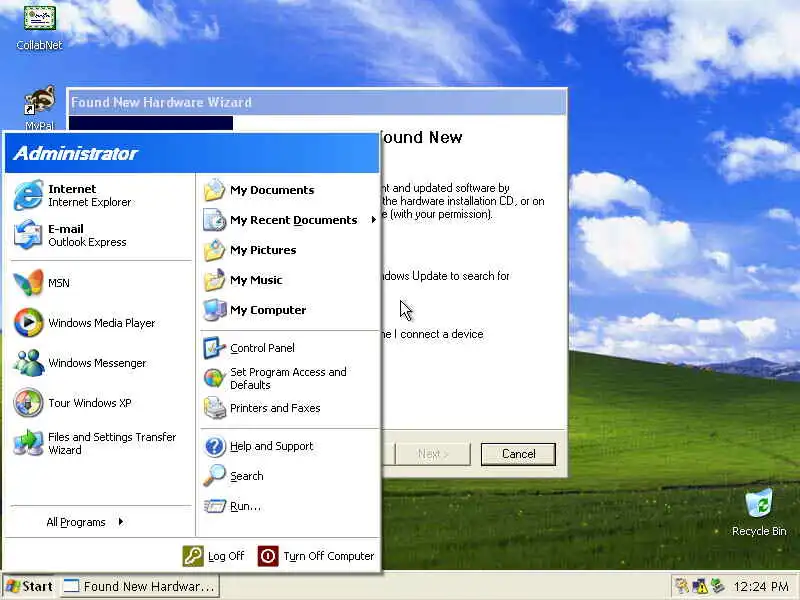Click "My Computer" text
Viewport: 800px width, 600px height.
point(268,310)
